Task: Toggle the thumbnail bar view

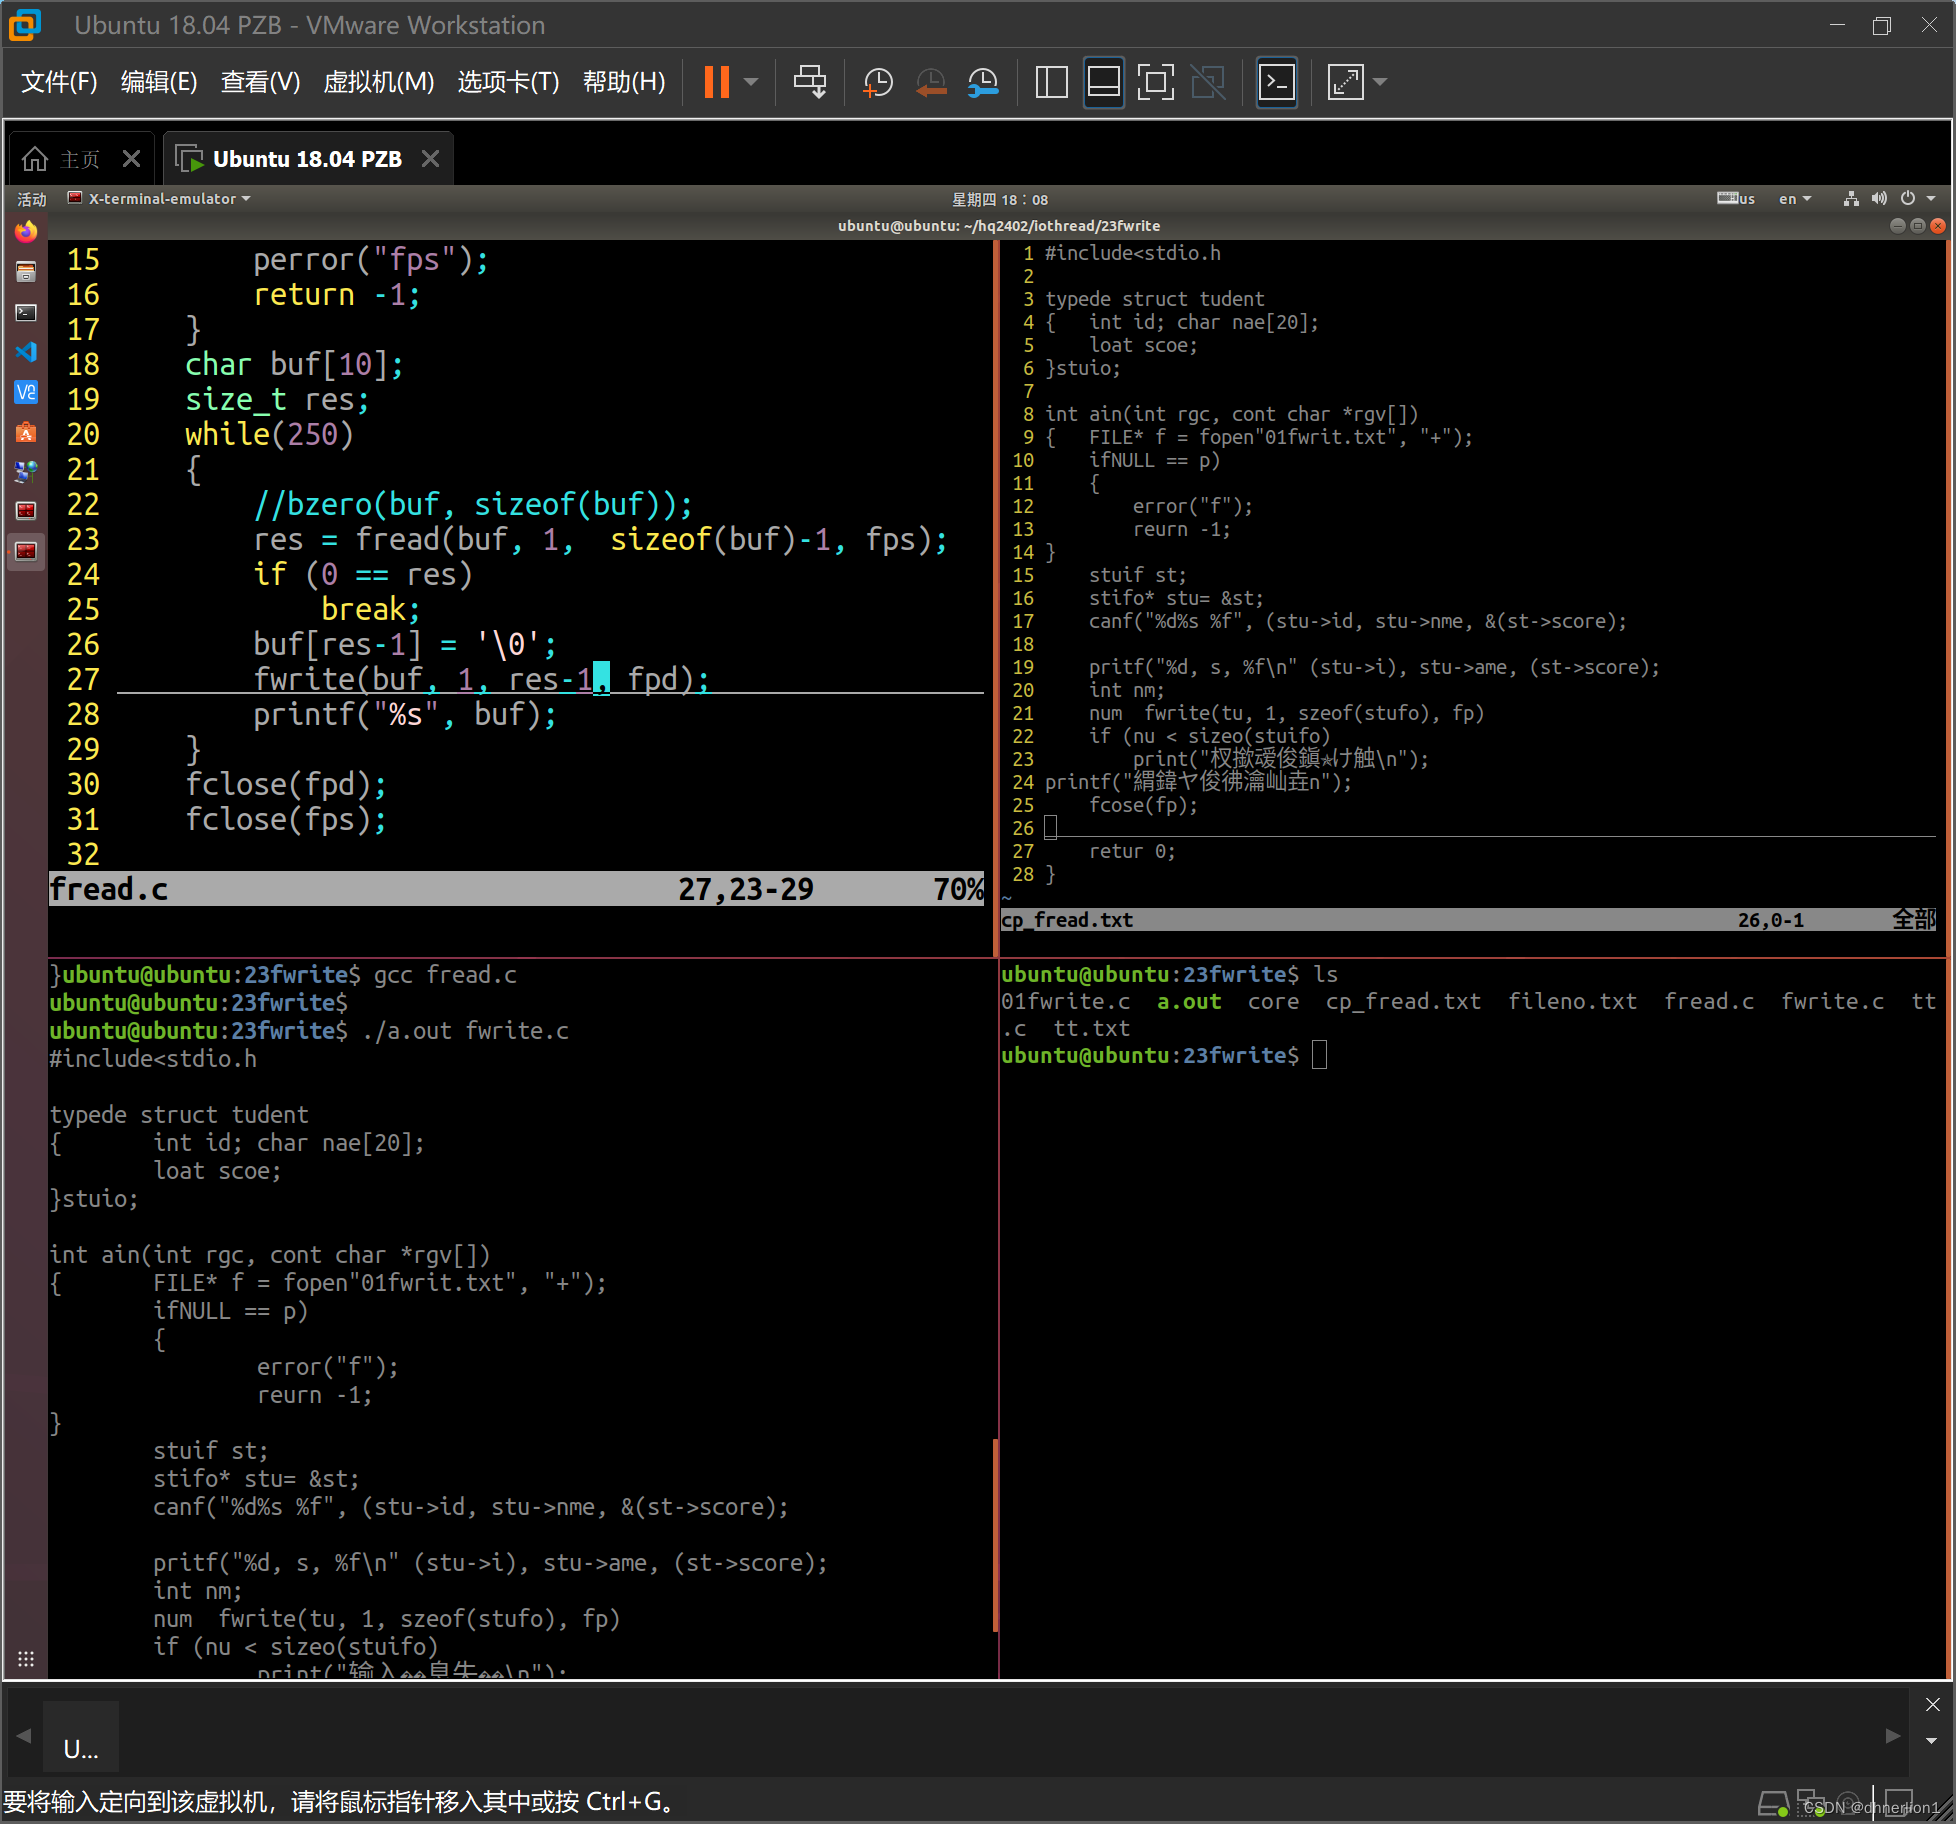Action: (x=1103, y=82)
